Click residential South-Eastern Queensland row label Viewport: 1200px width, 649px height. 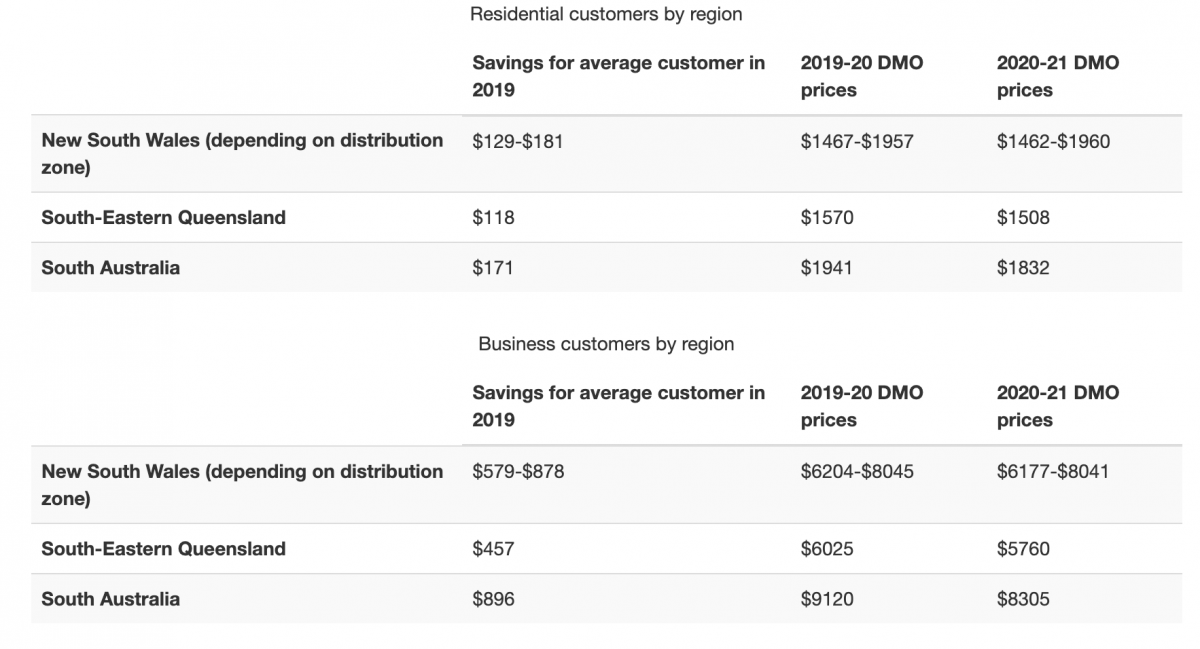[x=163, y=218]
